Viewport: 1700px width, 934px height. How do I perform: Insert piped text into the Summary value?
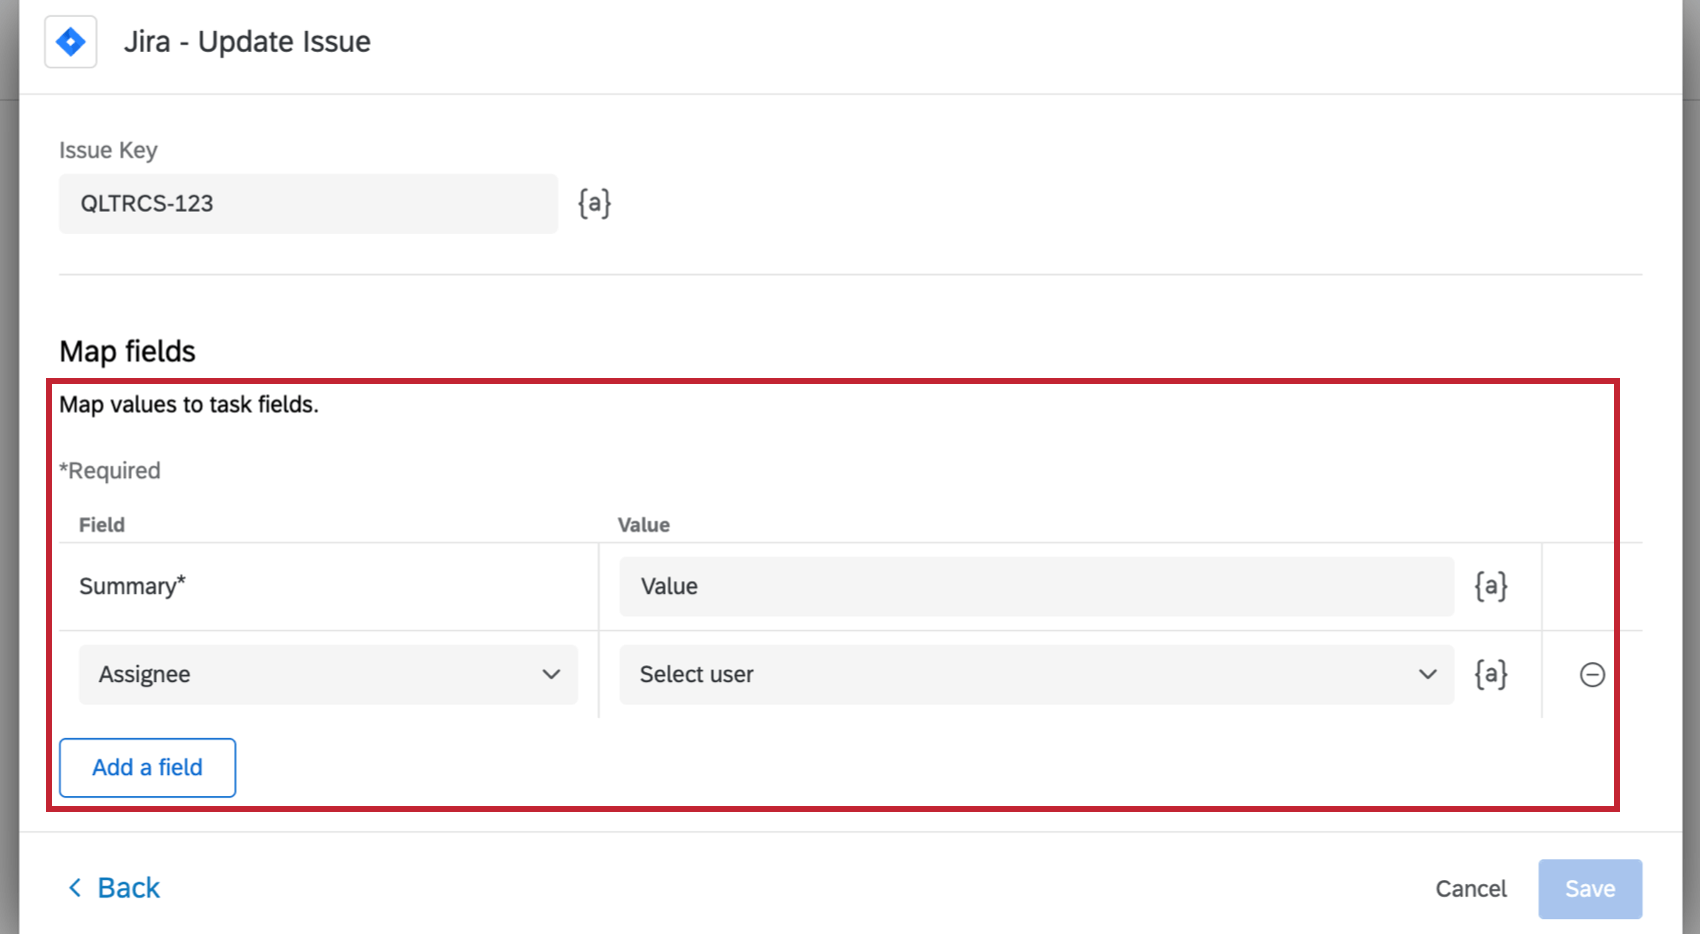(1491, 587)
